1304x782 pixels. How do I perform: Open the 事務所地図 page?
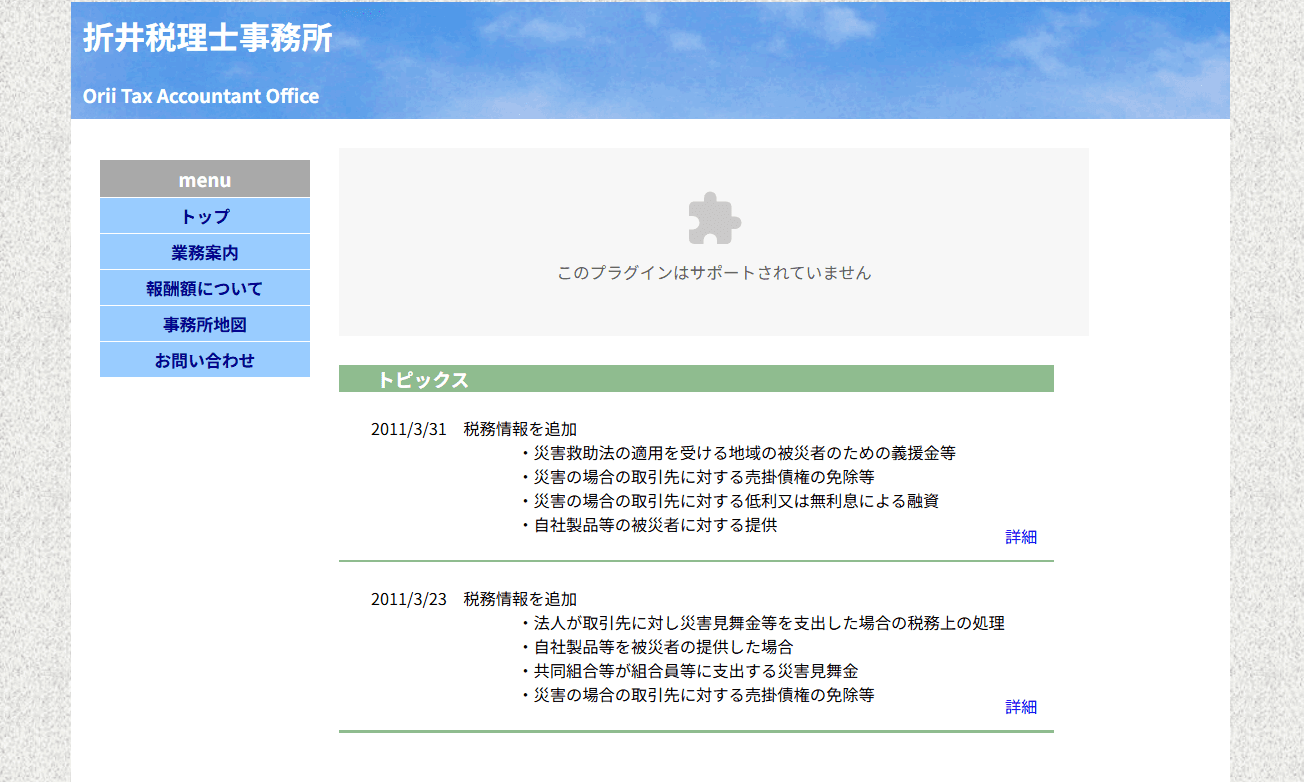[204, 324]
